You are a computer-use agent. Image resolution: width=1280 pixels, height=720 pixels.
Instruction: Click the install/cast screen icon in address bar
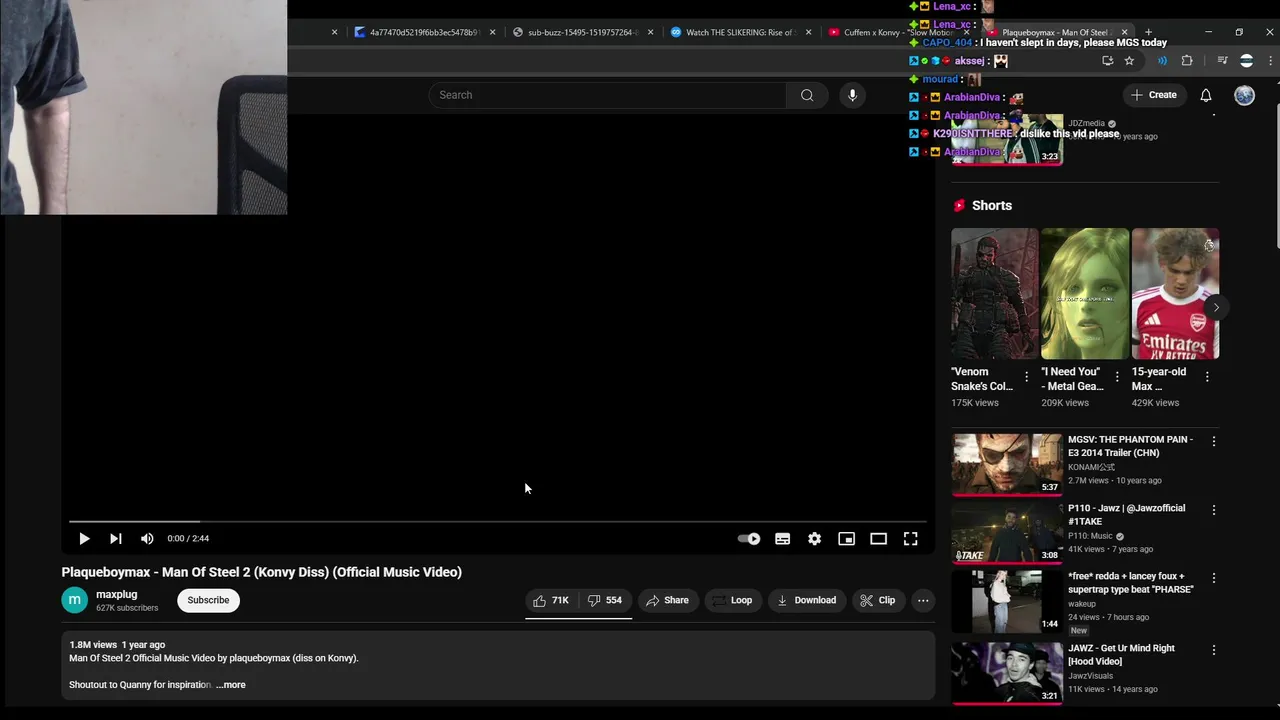click(x=1107, y=61)
